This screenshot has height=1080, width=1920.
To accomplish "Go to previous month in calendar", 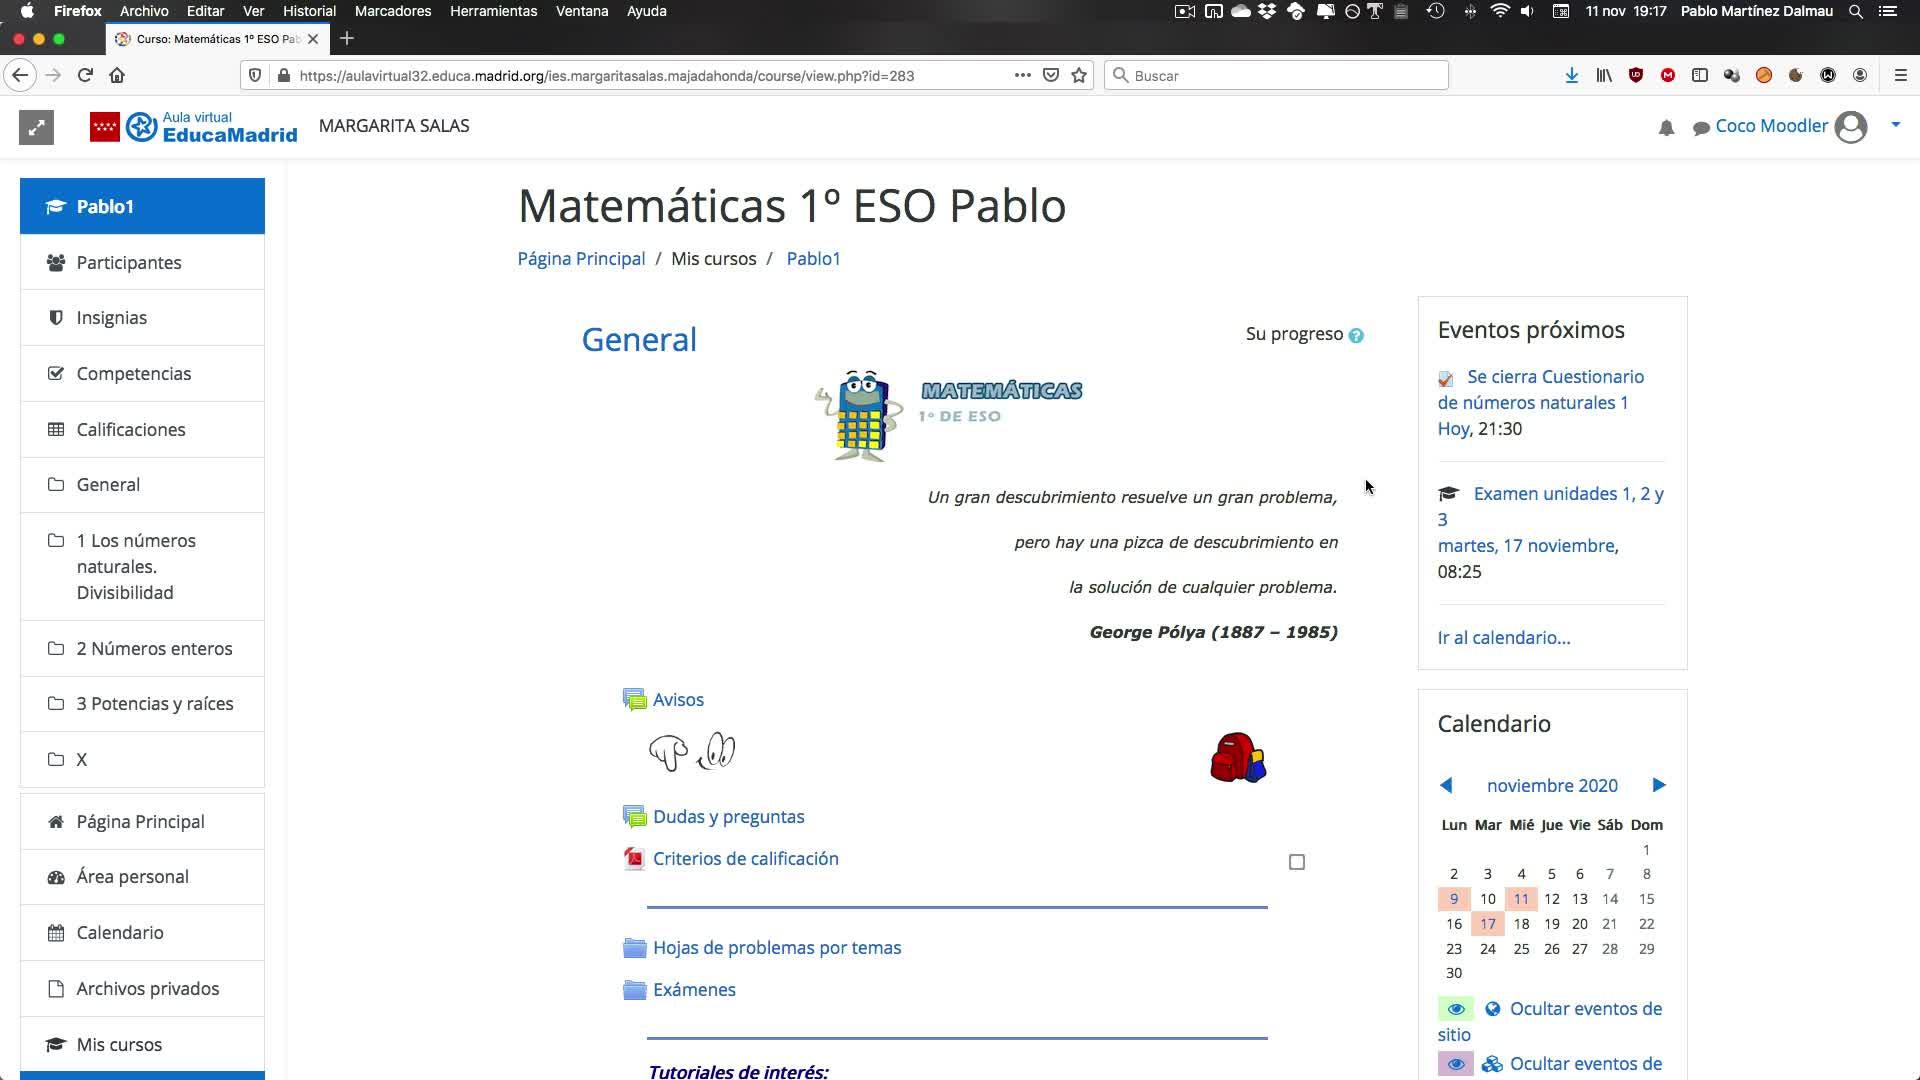I will tap(1446, 785).
